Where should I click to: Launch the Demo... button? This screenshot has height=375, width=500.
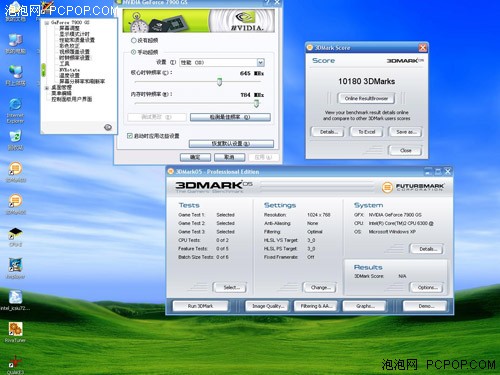[x=425, y=306]
